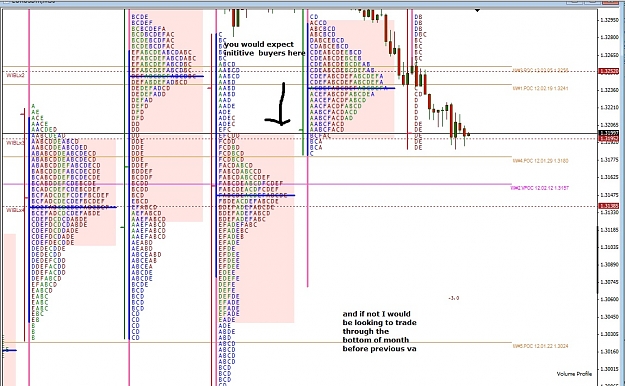This screenshot has height=386, width=625.
Task: Click the 1.30890 price axis label
Action: point(610,264)
